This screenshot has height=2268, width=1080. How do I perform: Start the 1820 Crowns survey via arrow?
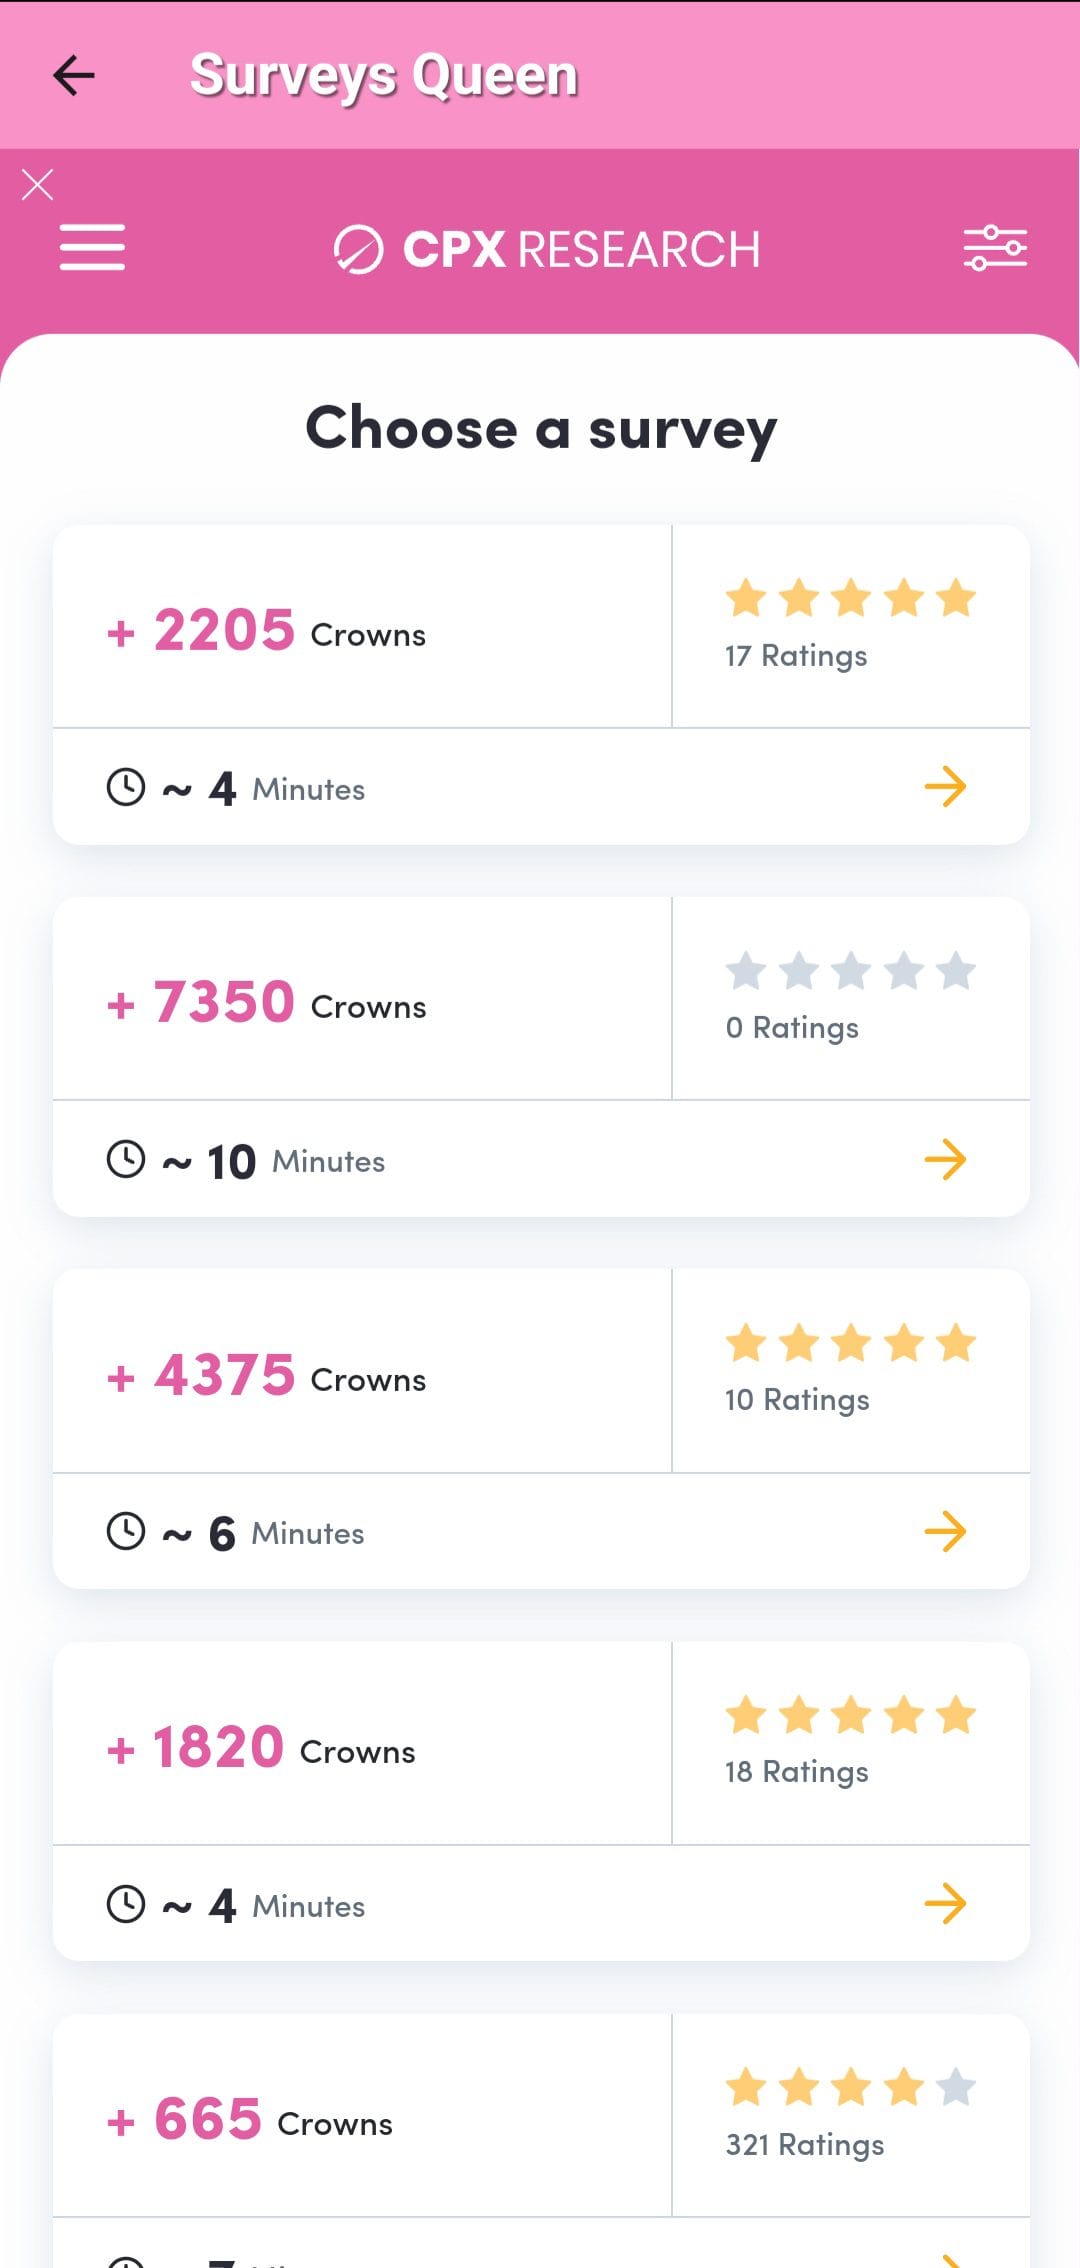click(945, 1904)
